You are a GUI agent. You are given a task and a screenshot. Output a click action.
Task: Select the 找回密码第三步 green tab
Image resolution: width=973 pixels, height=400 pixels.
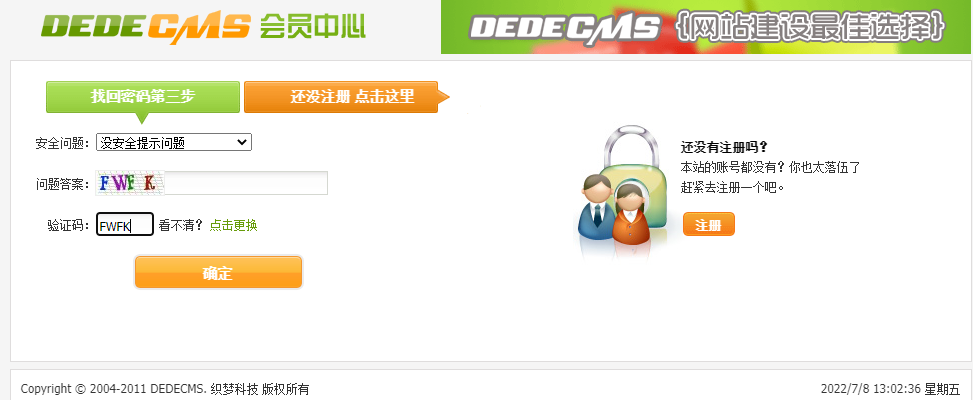point(143,97)
